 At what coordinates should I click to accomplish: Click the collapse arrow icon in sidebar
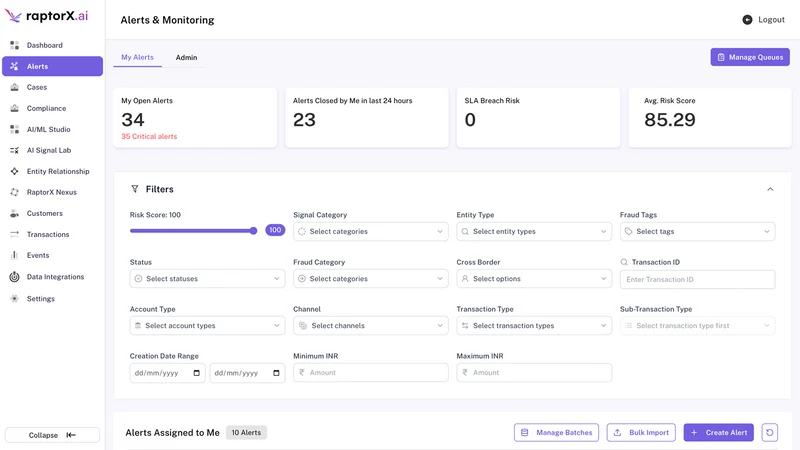(71, 435)
